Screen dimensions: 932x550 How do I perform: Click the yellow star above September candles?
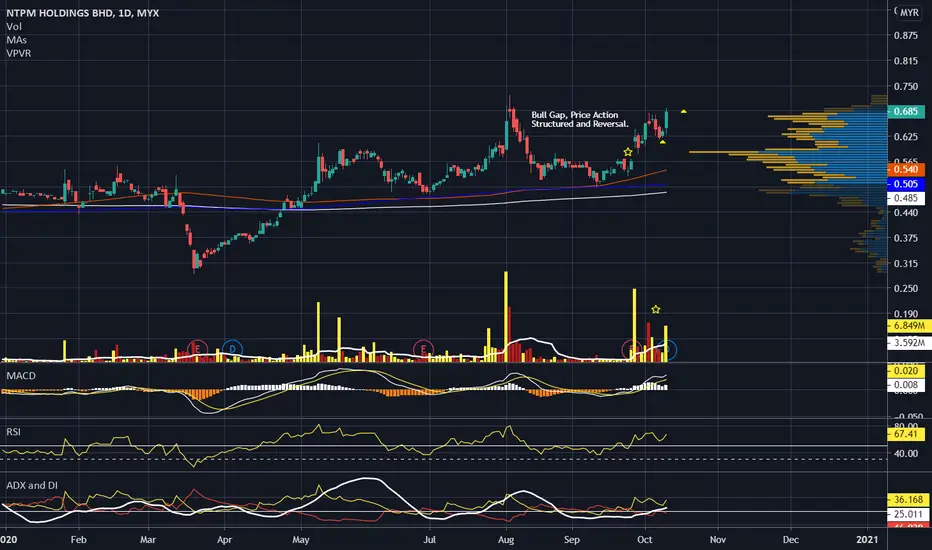[x=628, y=152]
